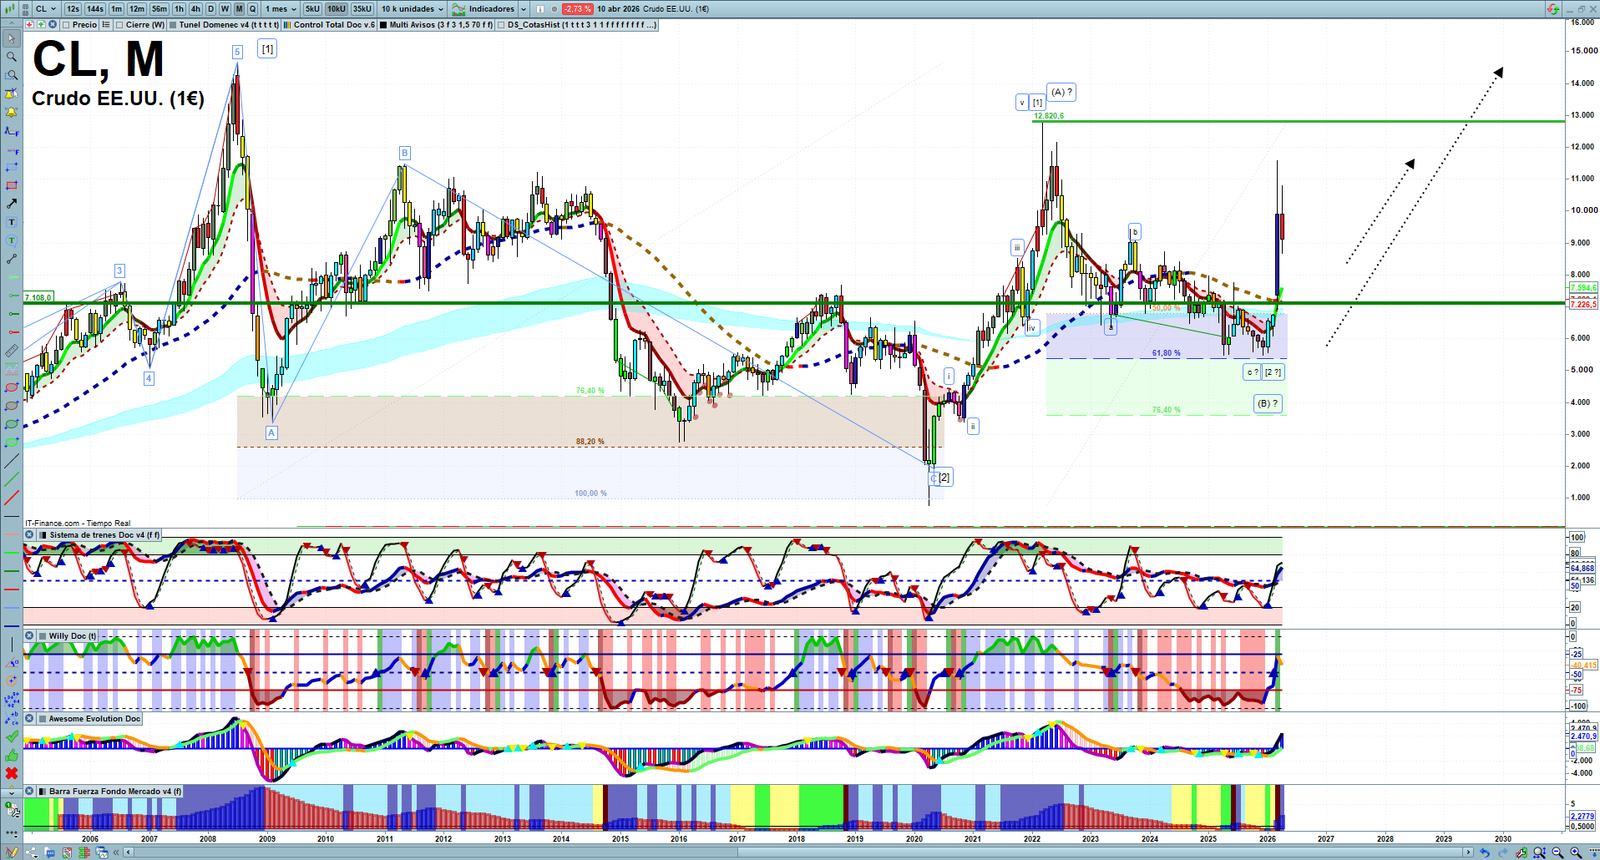Switch to the D daily timeframe
Viewport: 1600px width, 860px height.
[211, 9]
